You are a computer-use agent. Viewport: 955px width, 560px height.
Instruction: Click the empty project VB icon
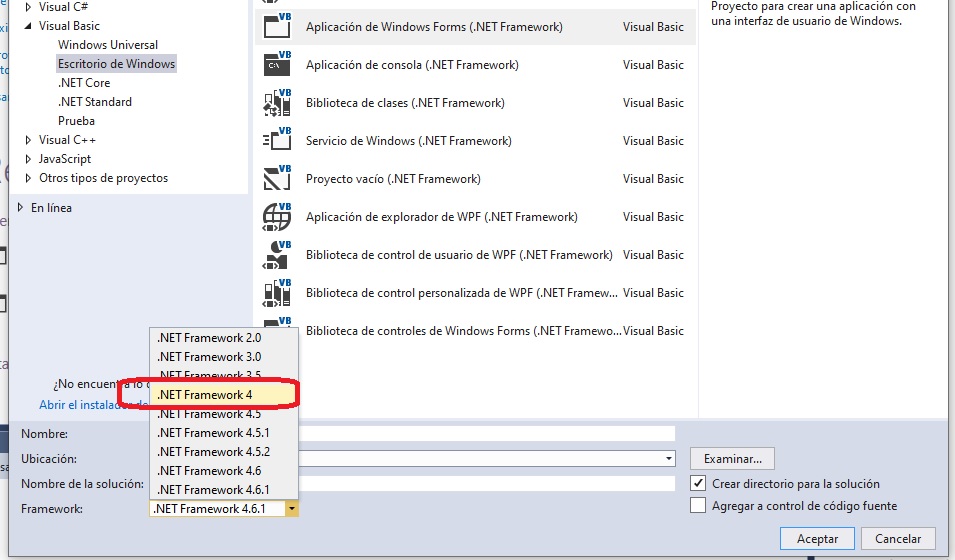point(277,177)
